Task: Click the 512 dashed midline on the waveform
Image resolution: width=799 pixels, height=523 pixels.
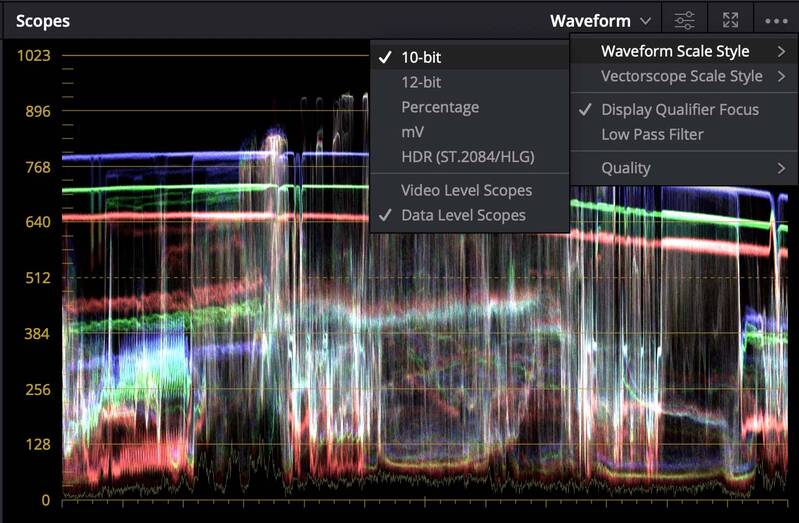Action: [214, 278]
